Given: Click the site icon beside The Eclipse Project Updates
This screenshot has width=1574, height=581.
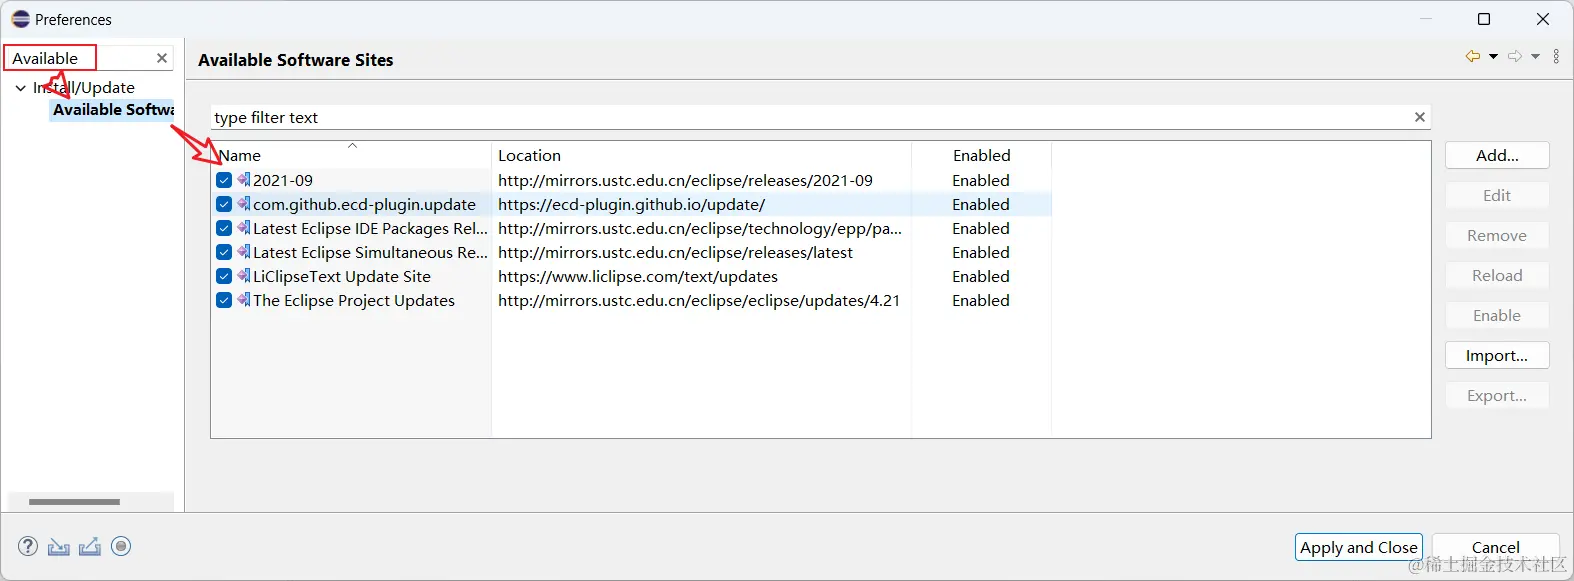Looking at the screenshot, I should click(x=244, y=300).
